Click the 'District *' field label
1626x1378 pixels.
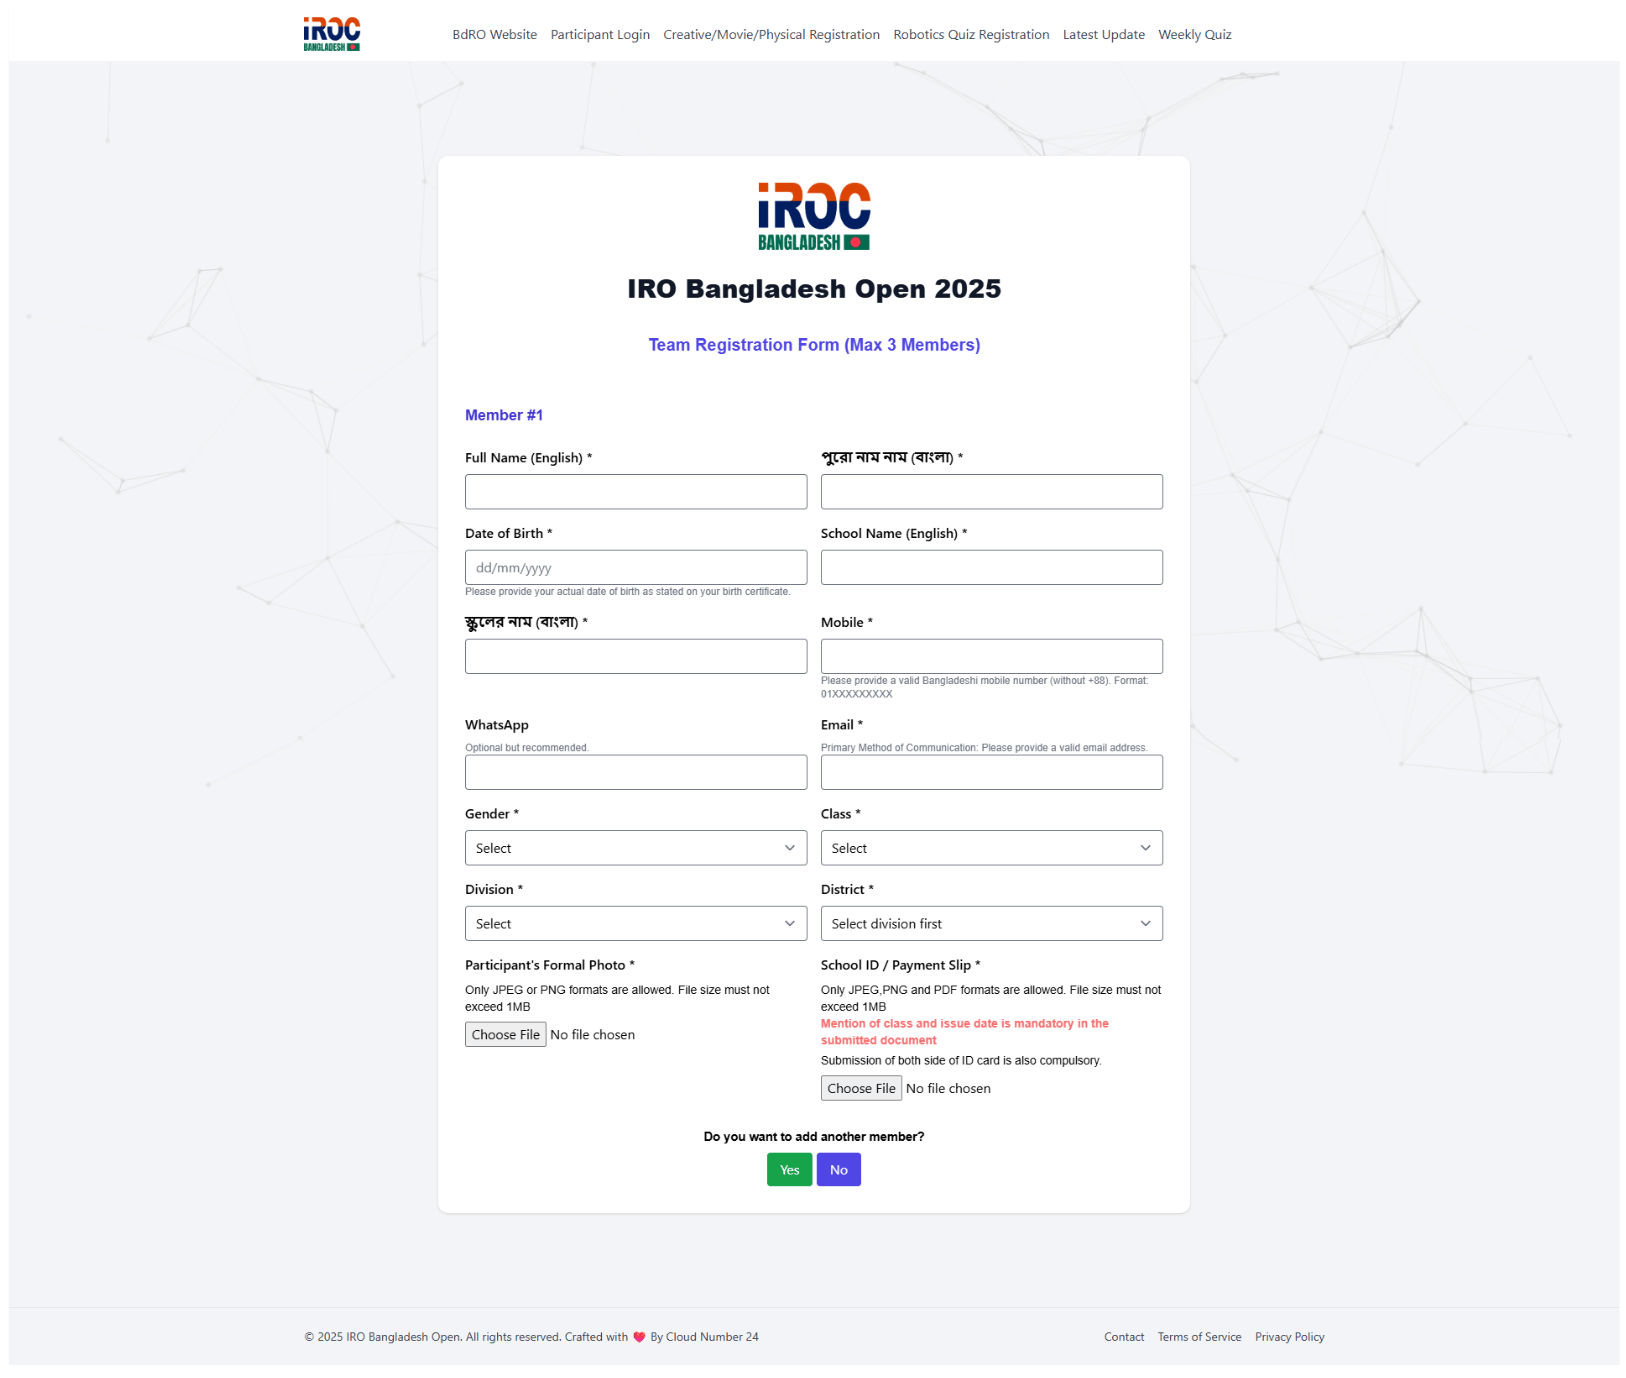847,890
